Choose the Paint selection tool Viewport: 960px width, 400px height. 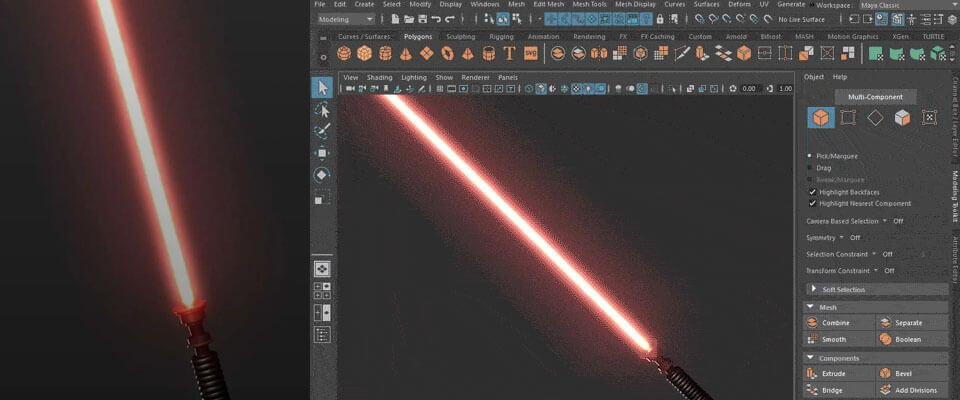pos(323,131)
